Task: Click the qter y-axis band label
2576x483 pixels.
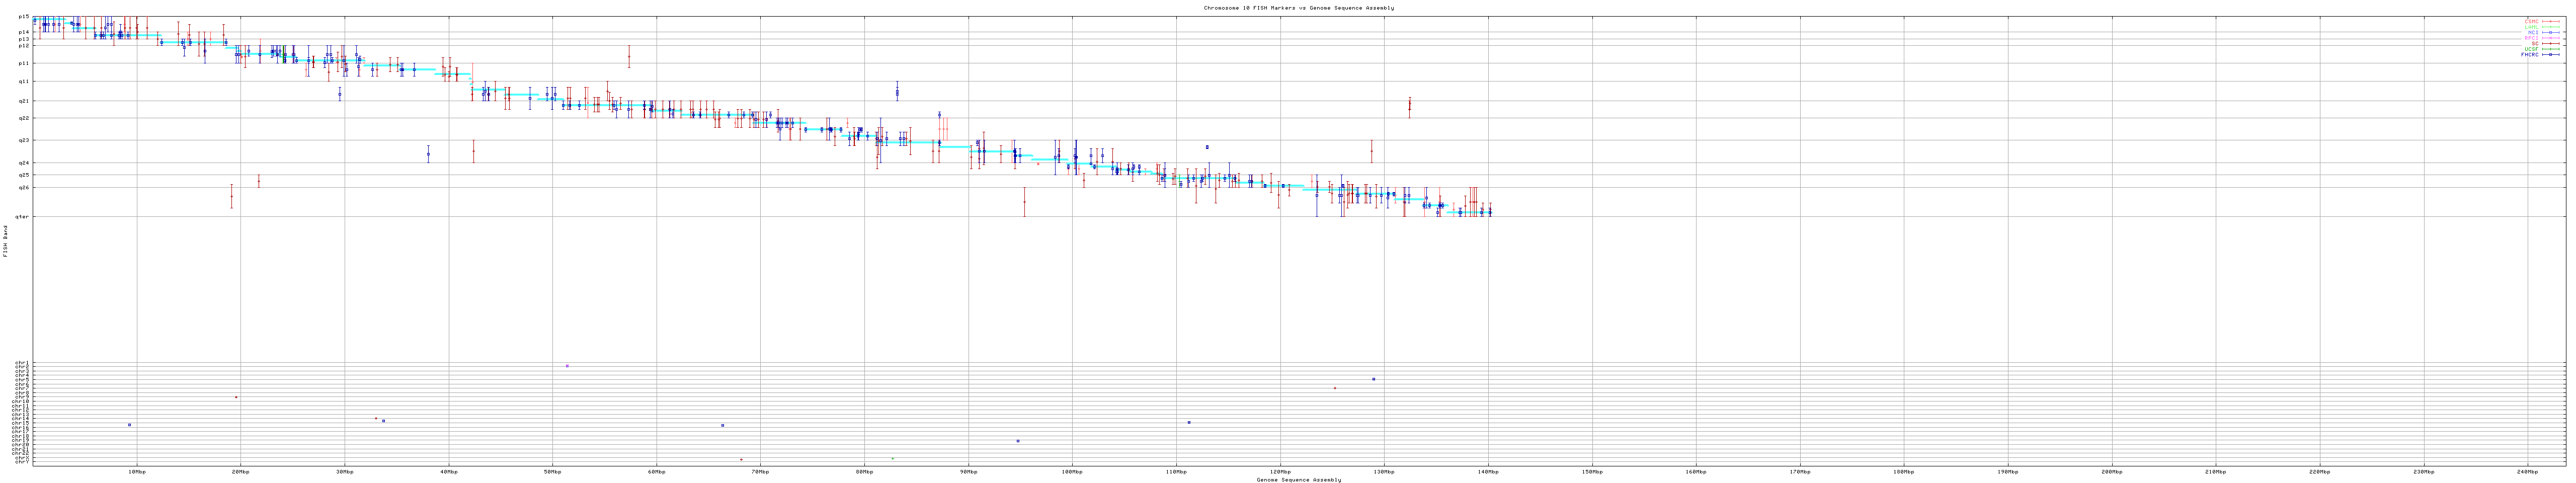Action: coord(22,217)
